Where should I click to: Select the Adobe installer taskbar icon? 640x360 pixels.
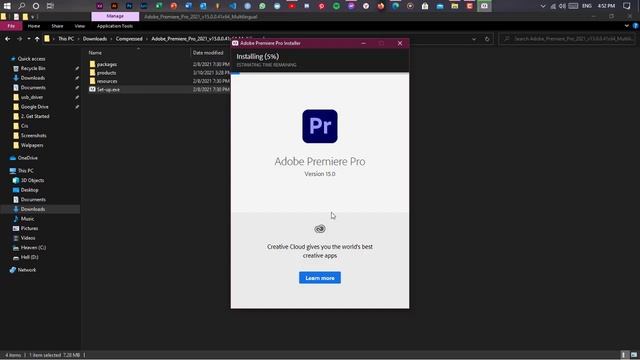click(484, 6)
